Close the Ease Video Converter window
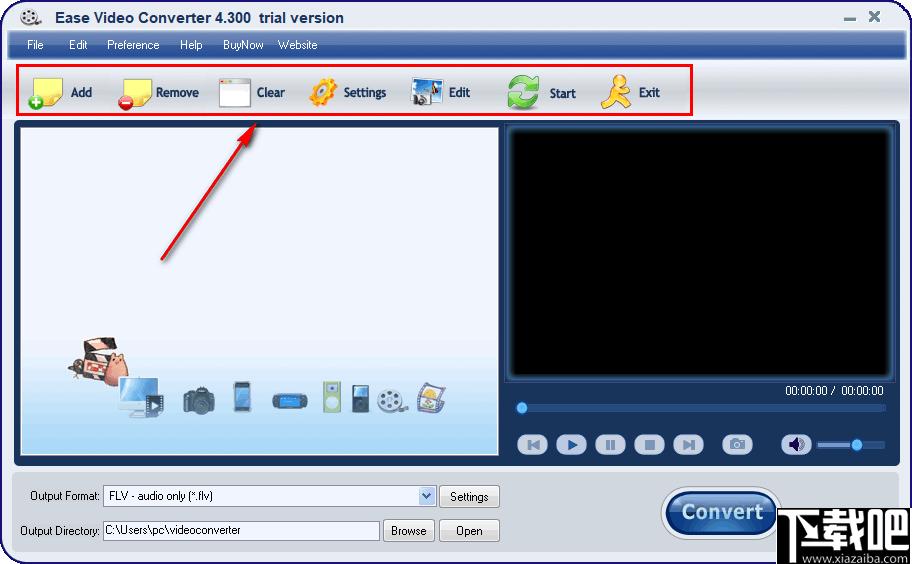Viewport: 912px width, 564px height. (874, 17)
